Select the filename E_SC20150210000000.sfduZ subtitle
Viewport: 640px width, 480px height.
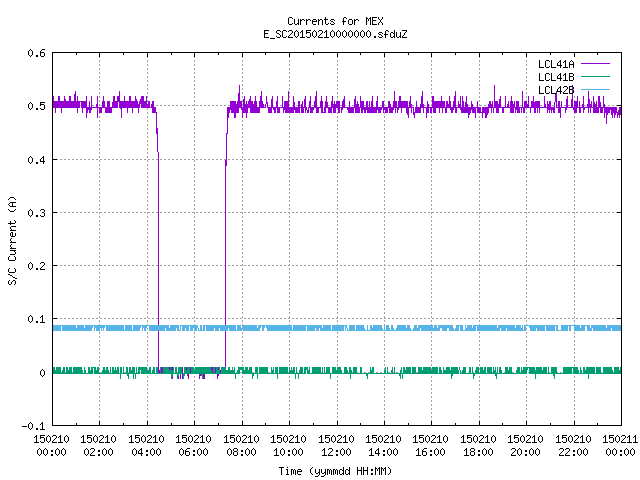335,34
